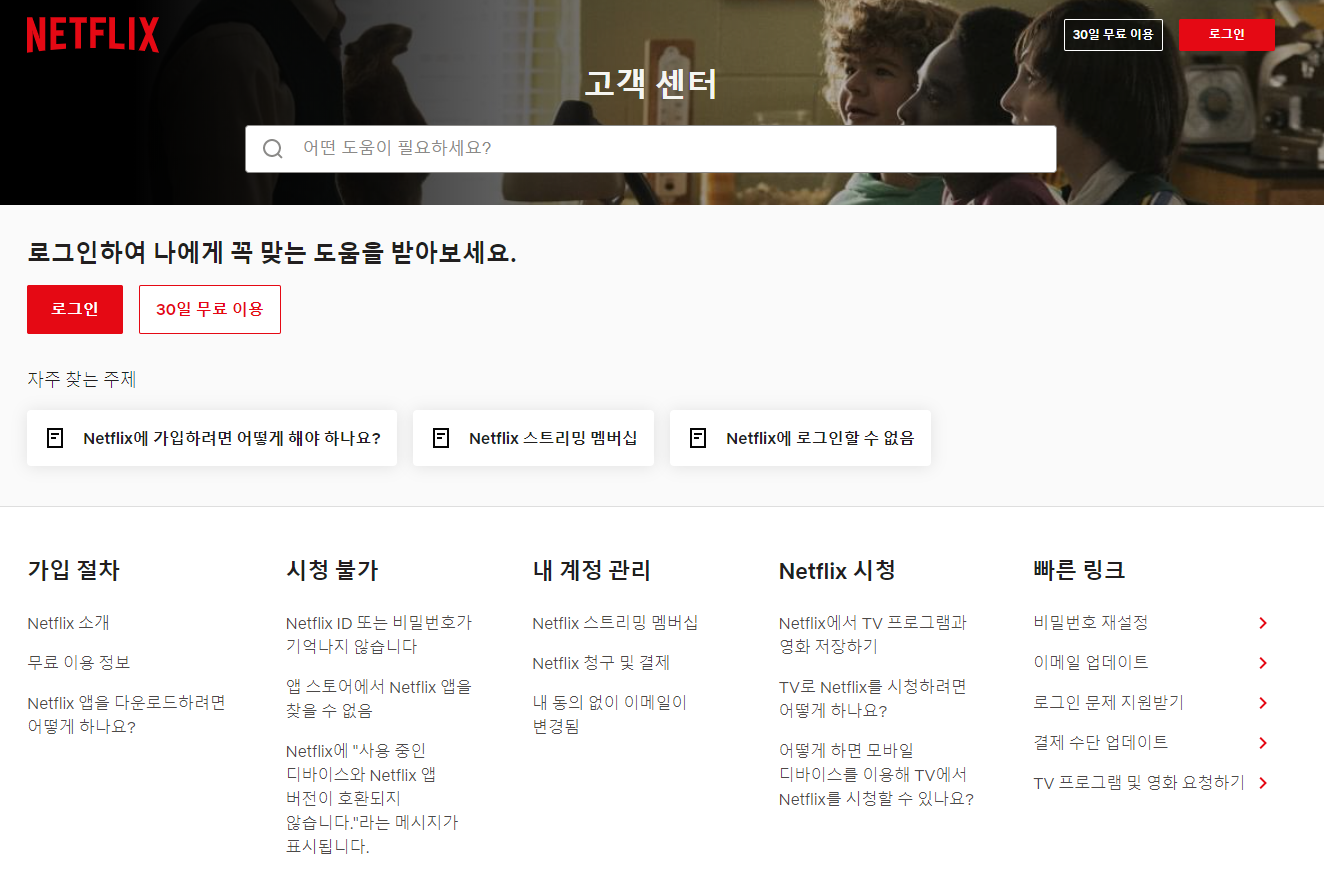Open Netflix에서 TV 프로그램과 영화 저장하기 link

873,635
